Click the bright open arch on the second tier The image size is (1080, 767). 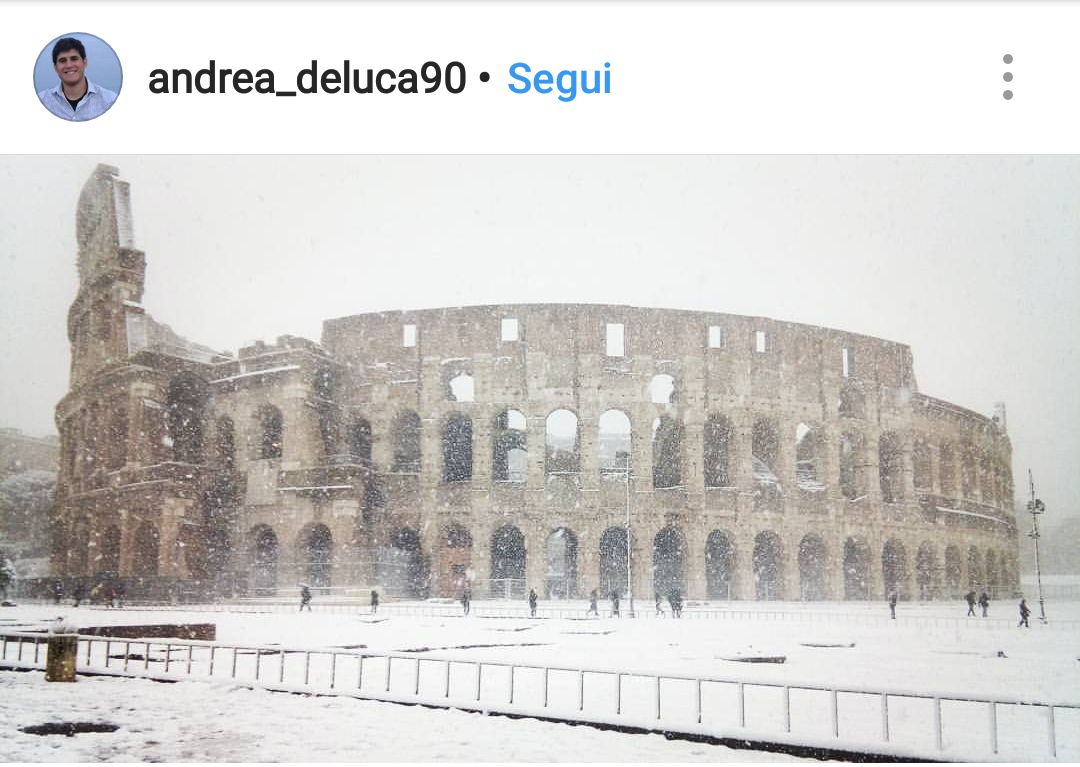point(562,441)
